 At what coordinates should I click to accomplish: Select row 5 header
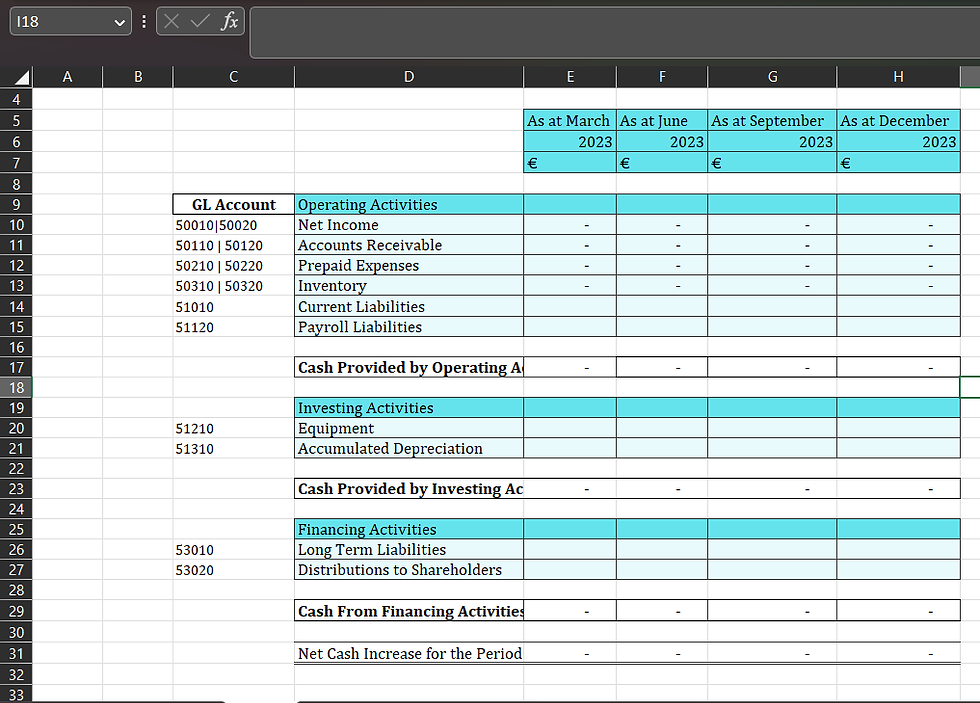16,121
